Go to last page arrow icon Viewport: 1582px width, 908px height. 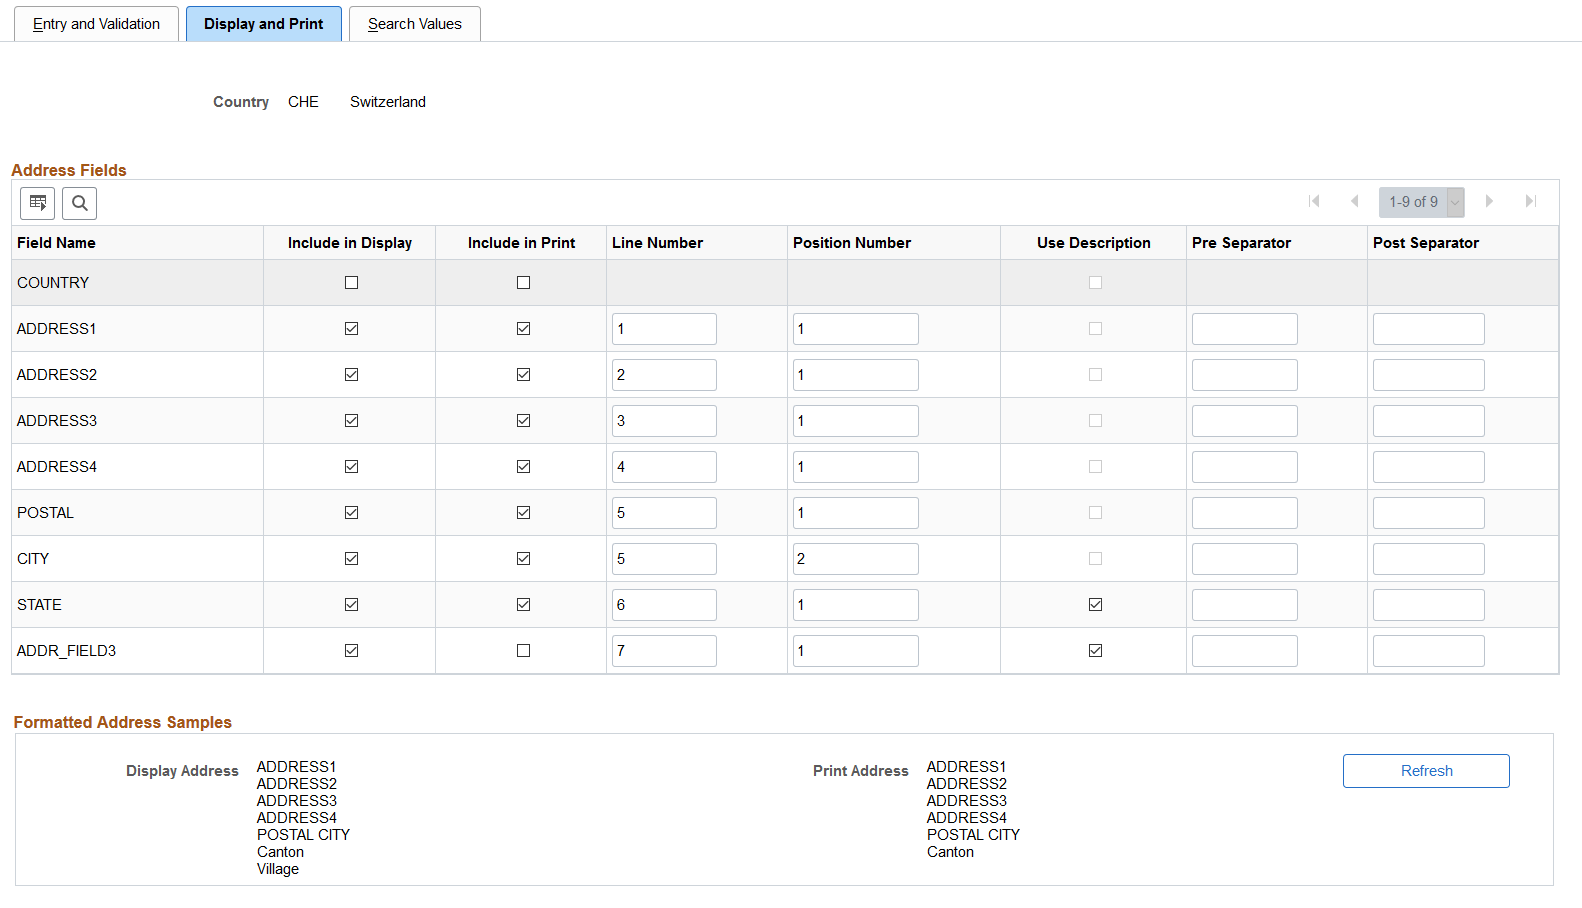[1530, 201]
